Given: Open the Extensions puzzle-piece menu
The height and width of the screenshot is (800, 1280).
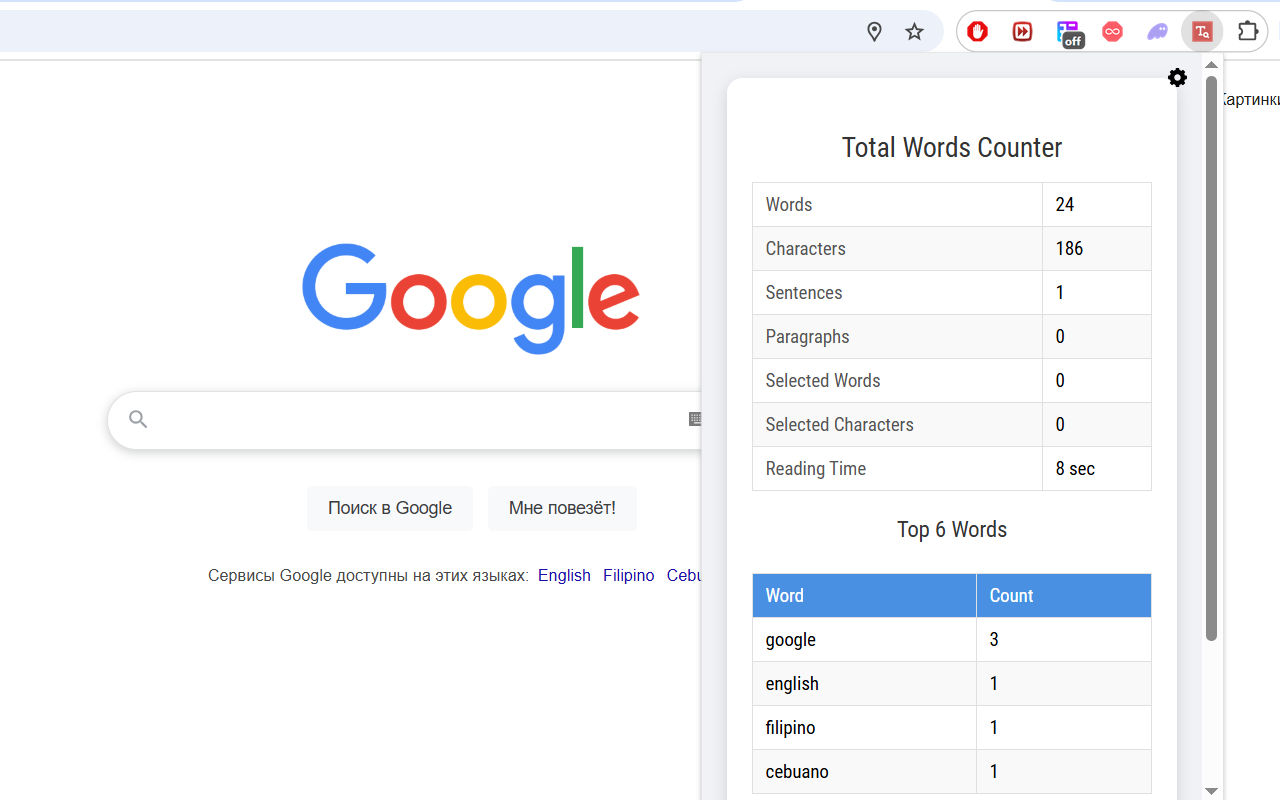Looking at the screenshot, I should click(1248, 32).
